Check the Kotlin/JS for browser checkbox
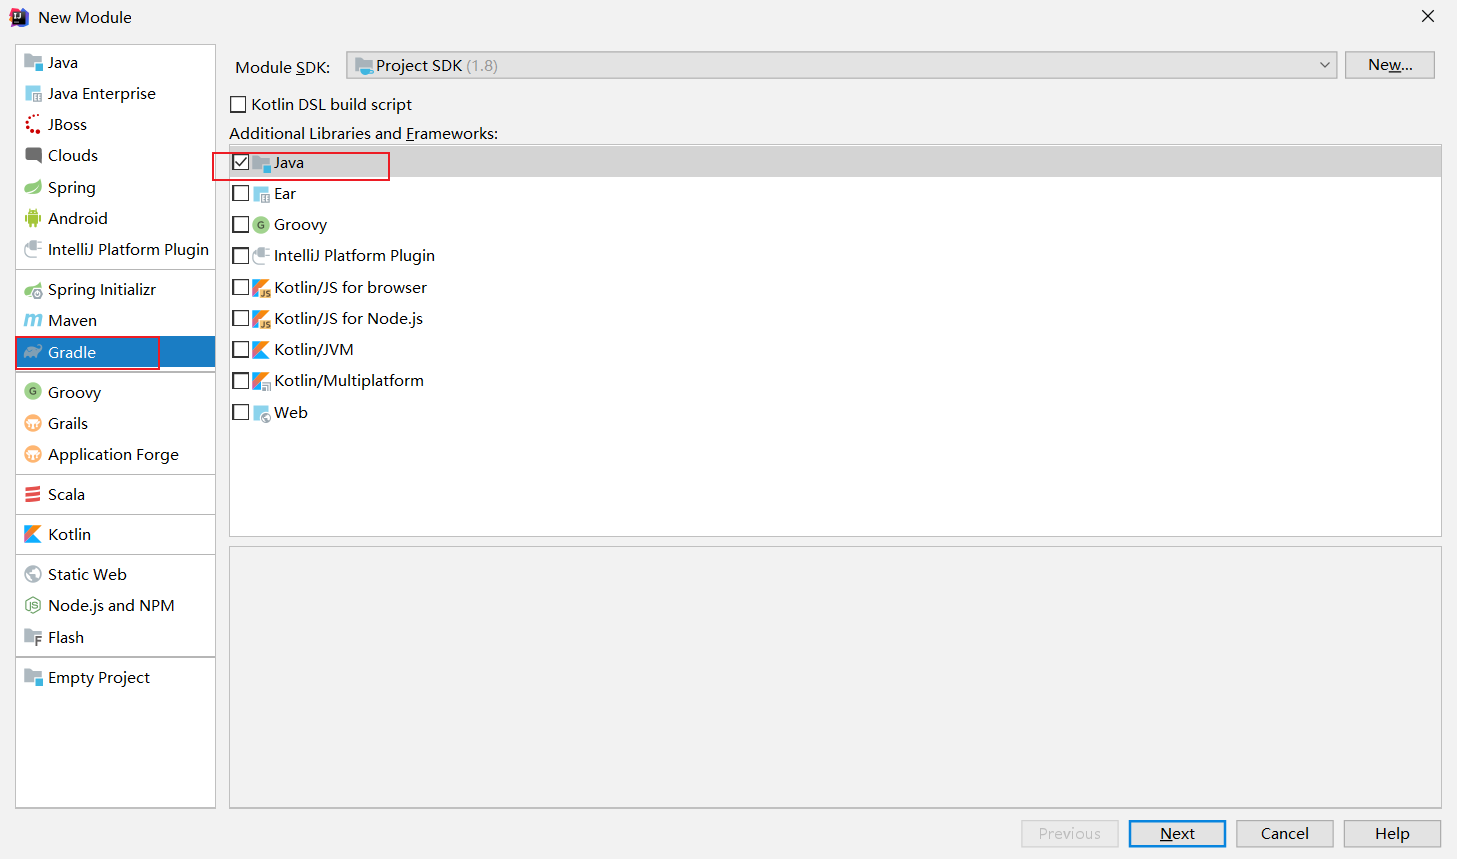1457x859 pixels. 241,287
